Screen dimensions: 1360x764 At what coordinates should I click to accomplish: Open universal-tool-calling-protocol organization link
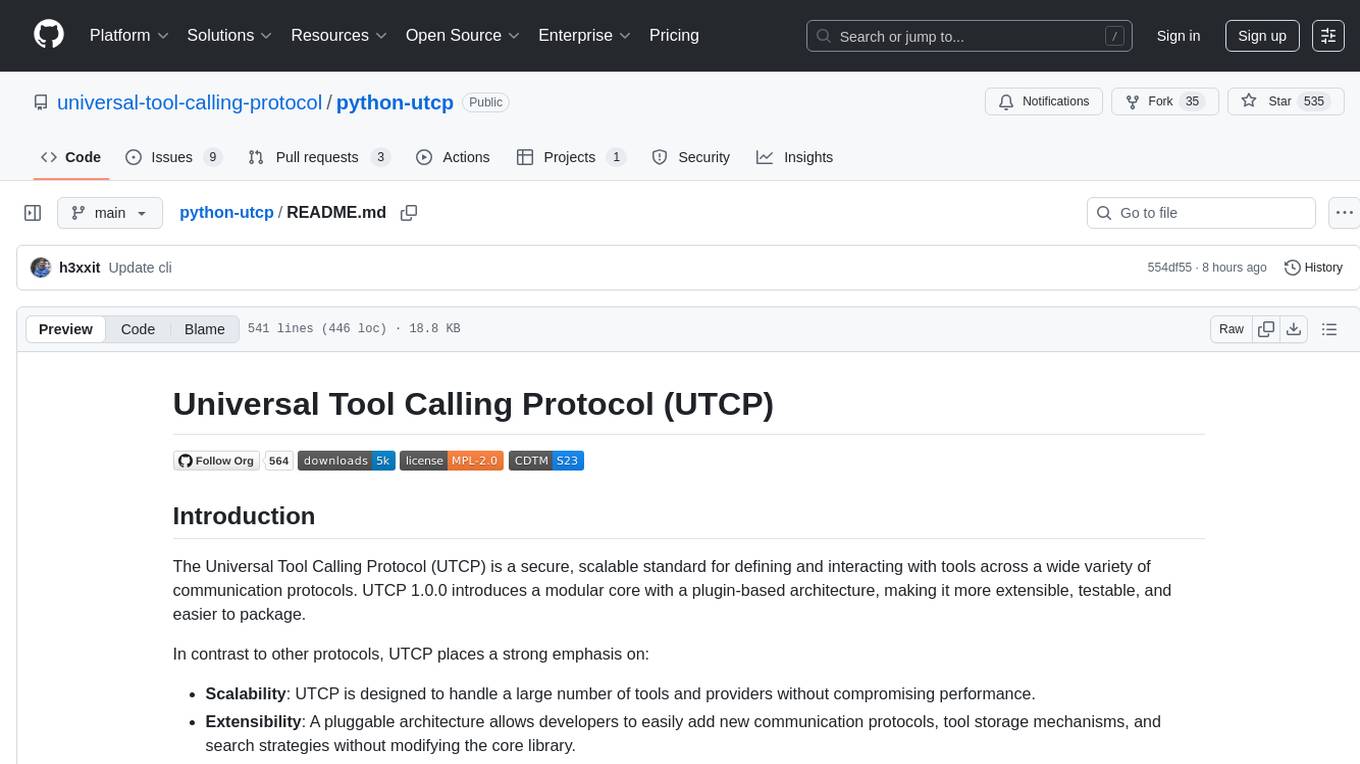189,102
